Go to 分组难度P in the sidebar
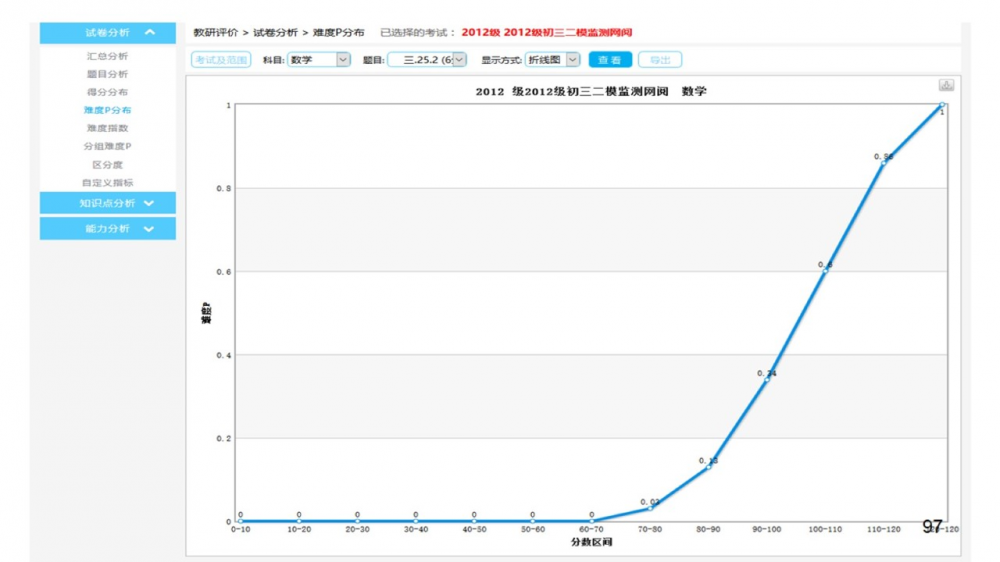Screen dimensions: 1000x562 click(x=107, y=146)
